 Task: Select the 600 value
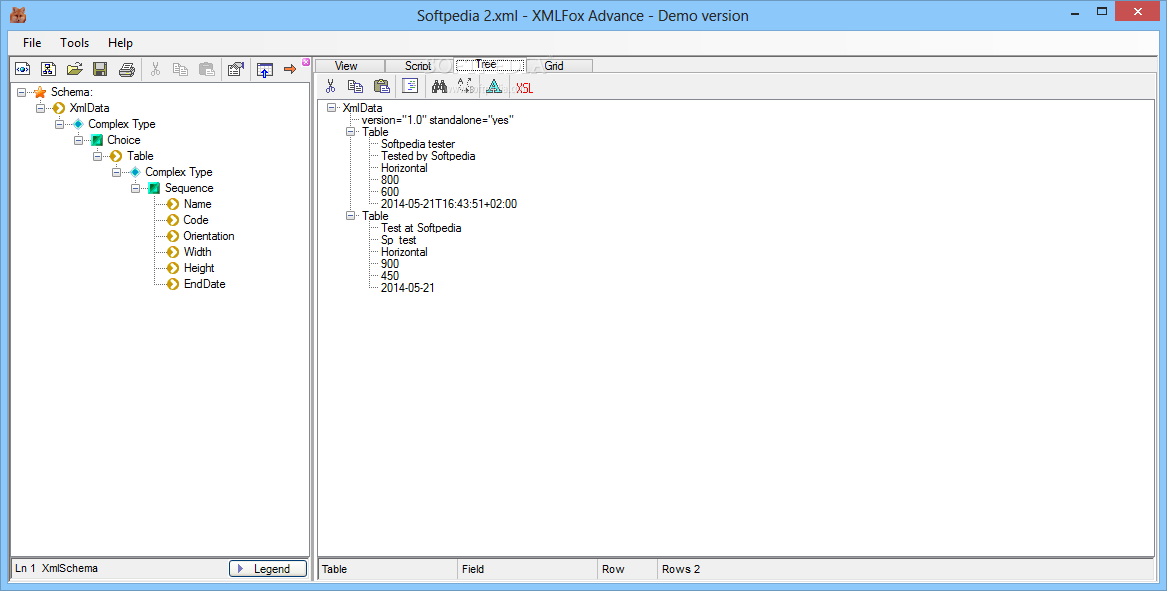tap(390, 192)
